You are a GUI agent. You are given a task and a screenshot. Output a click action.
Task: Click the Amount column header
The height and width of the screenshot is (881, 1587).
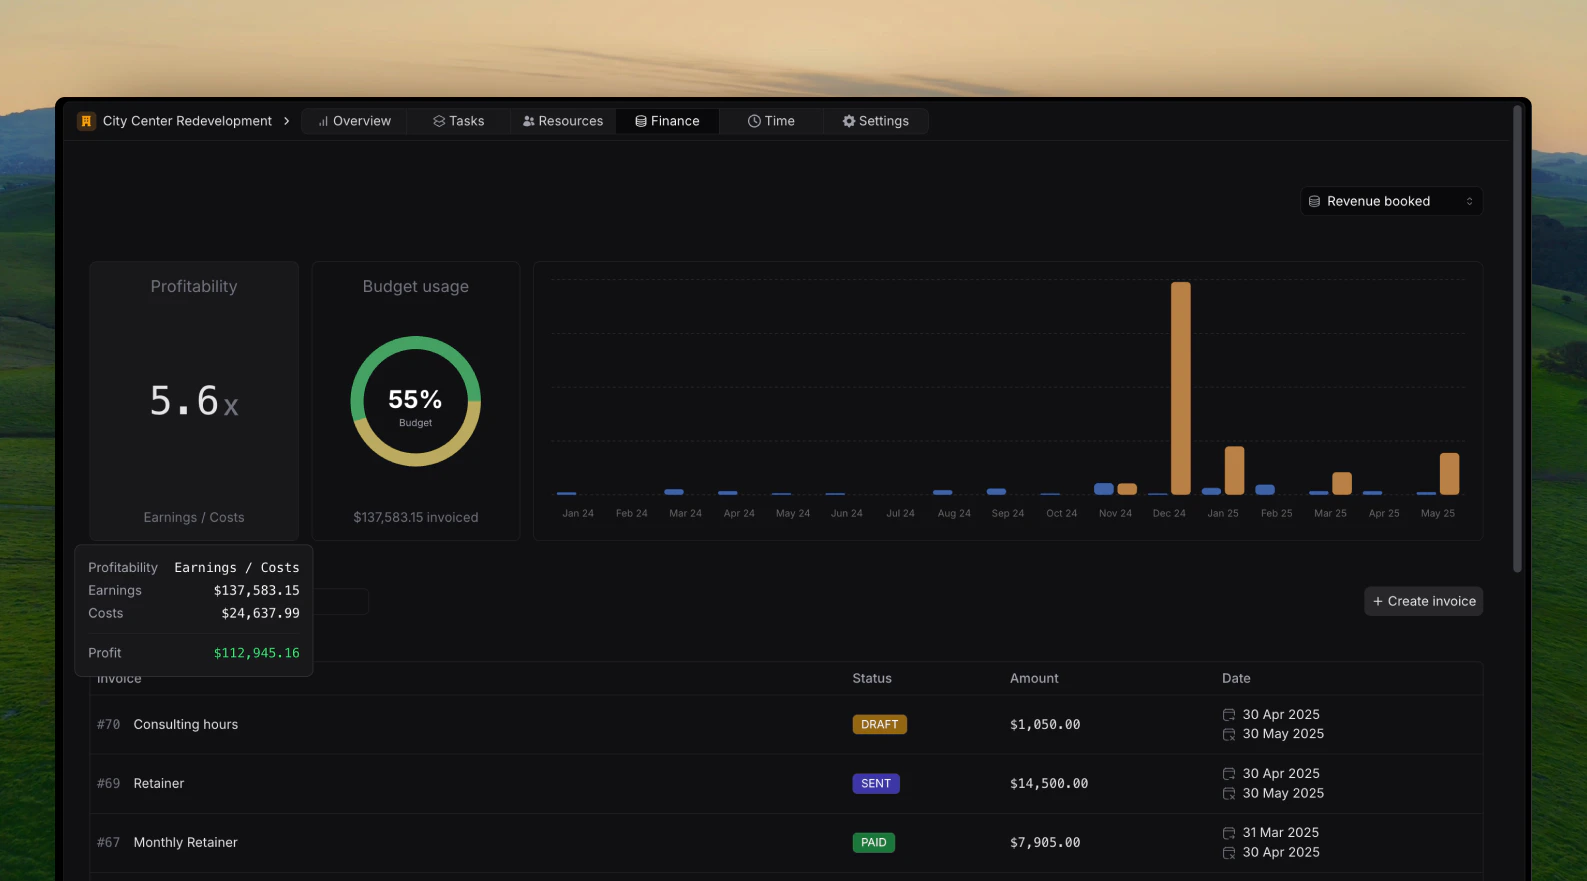tap(1034, 678)
